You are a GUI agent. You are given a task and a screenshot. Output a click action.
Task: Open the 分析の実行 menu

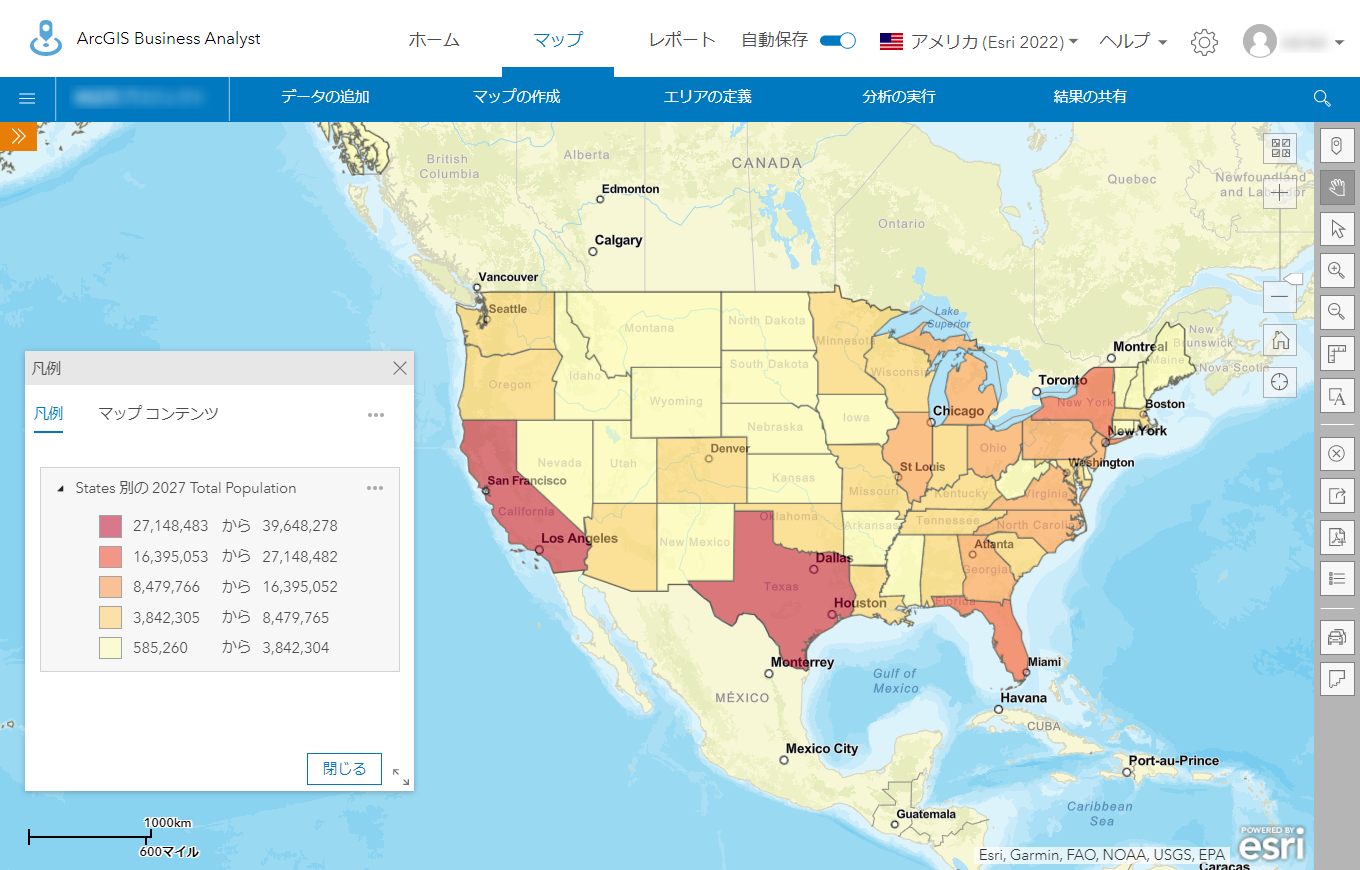tap(899, 97)
